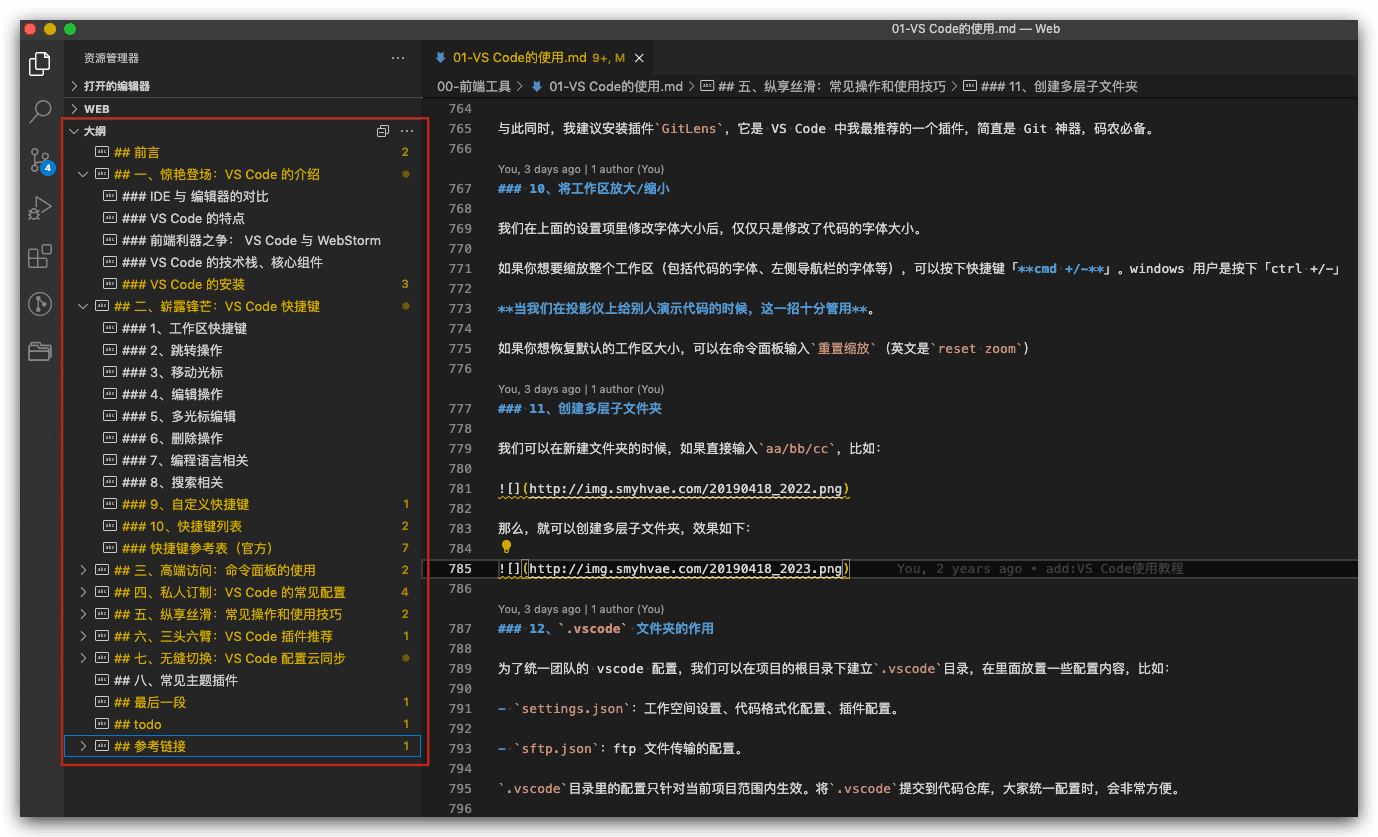The image size is (1378, 837).
Task: Open the GitLens activity bar icon
Action: tap(40, 304)
